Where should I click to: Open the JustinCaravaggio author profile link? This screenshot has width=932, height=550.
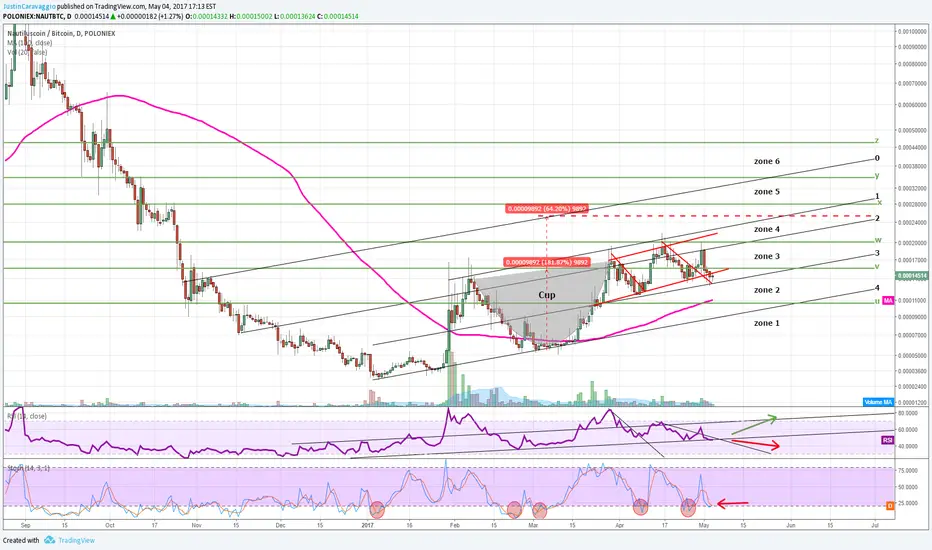[29, 6]
